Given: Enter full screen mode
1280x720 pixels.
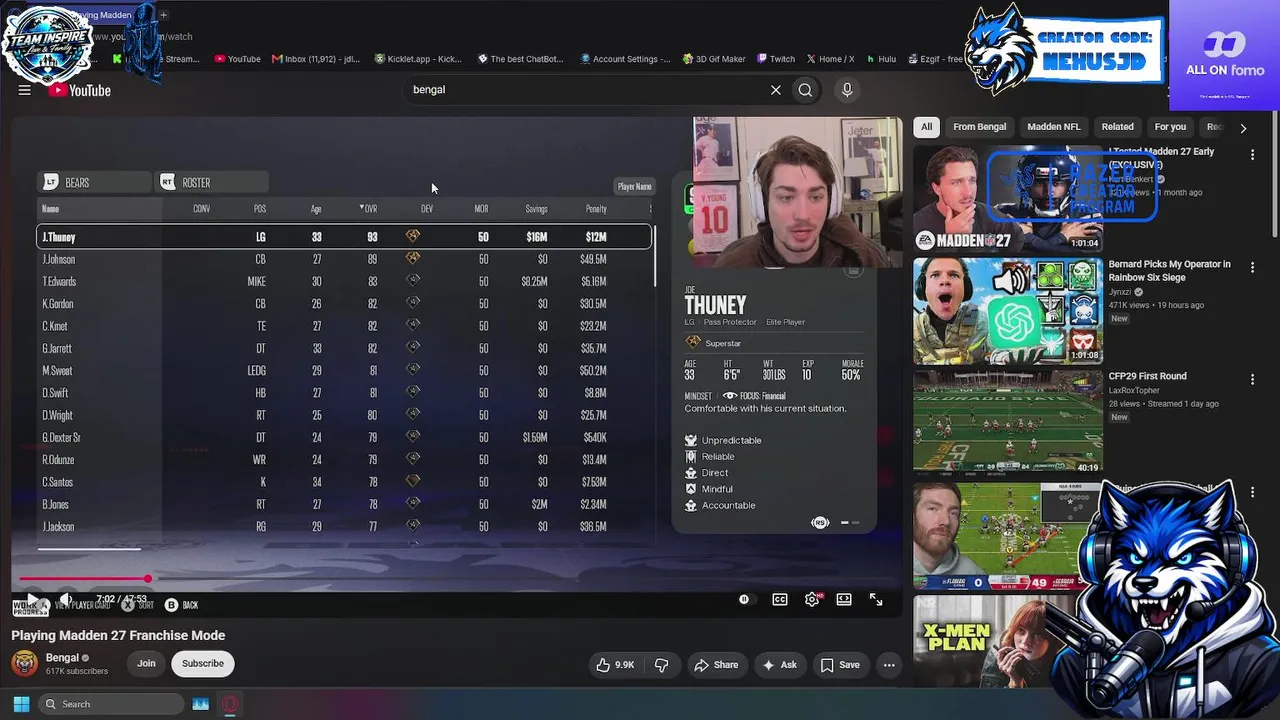Looking at the screenshot, I should [876, 600].
